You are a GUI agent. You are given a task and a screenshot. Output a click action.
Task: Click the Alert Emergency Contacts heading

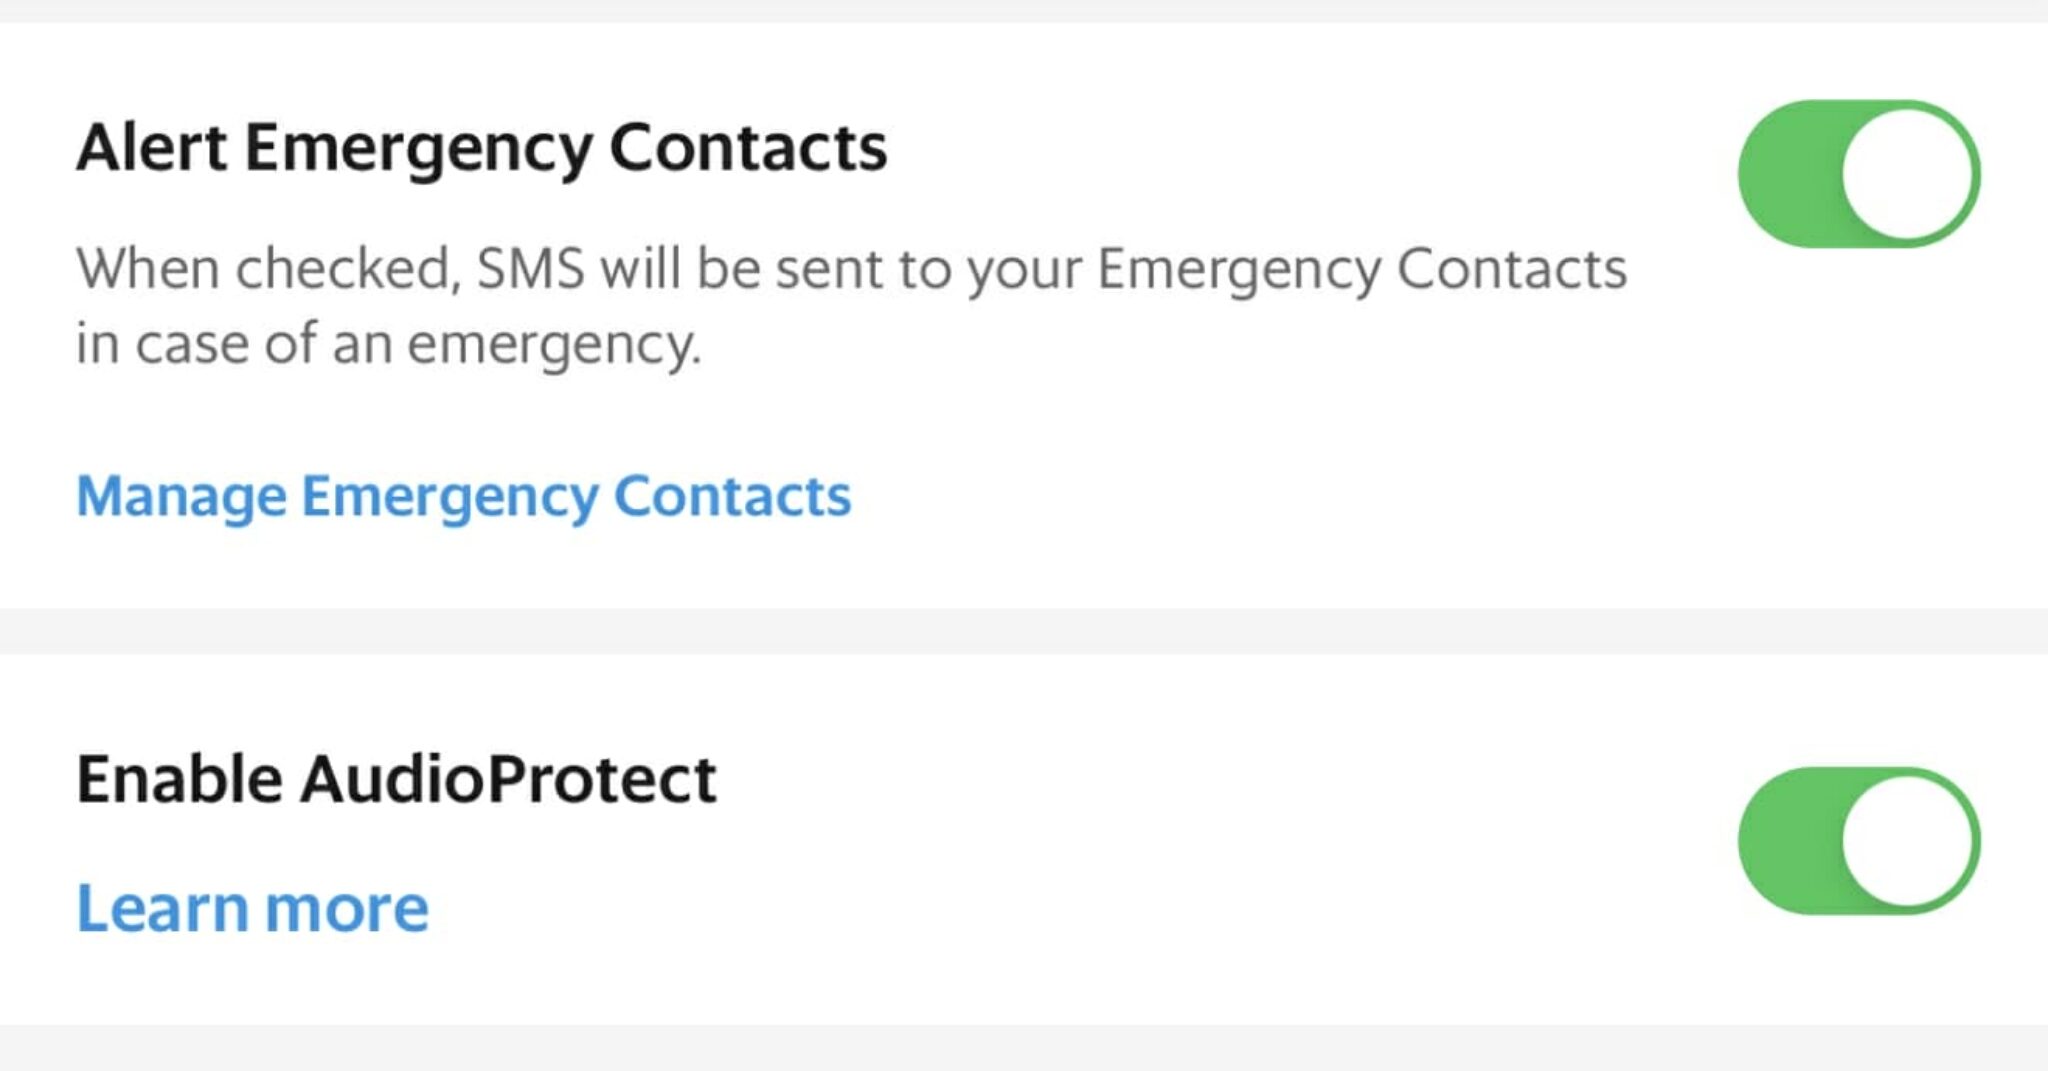point(483,147)
